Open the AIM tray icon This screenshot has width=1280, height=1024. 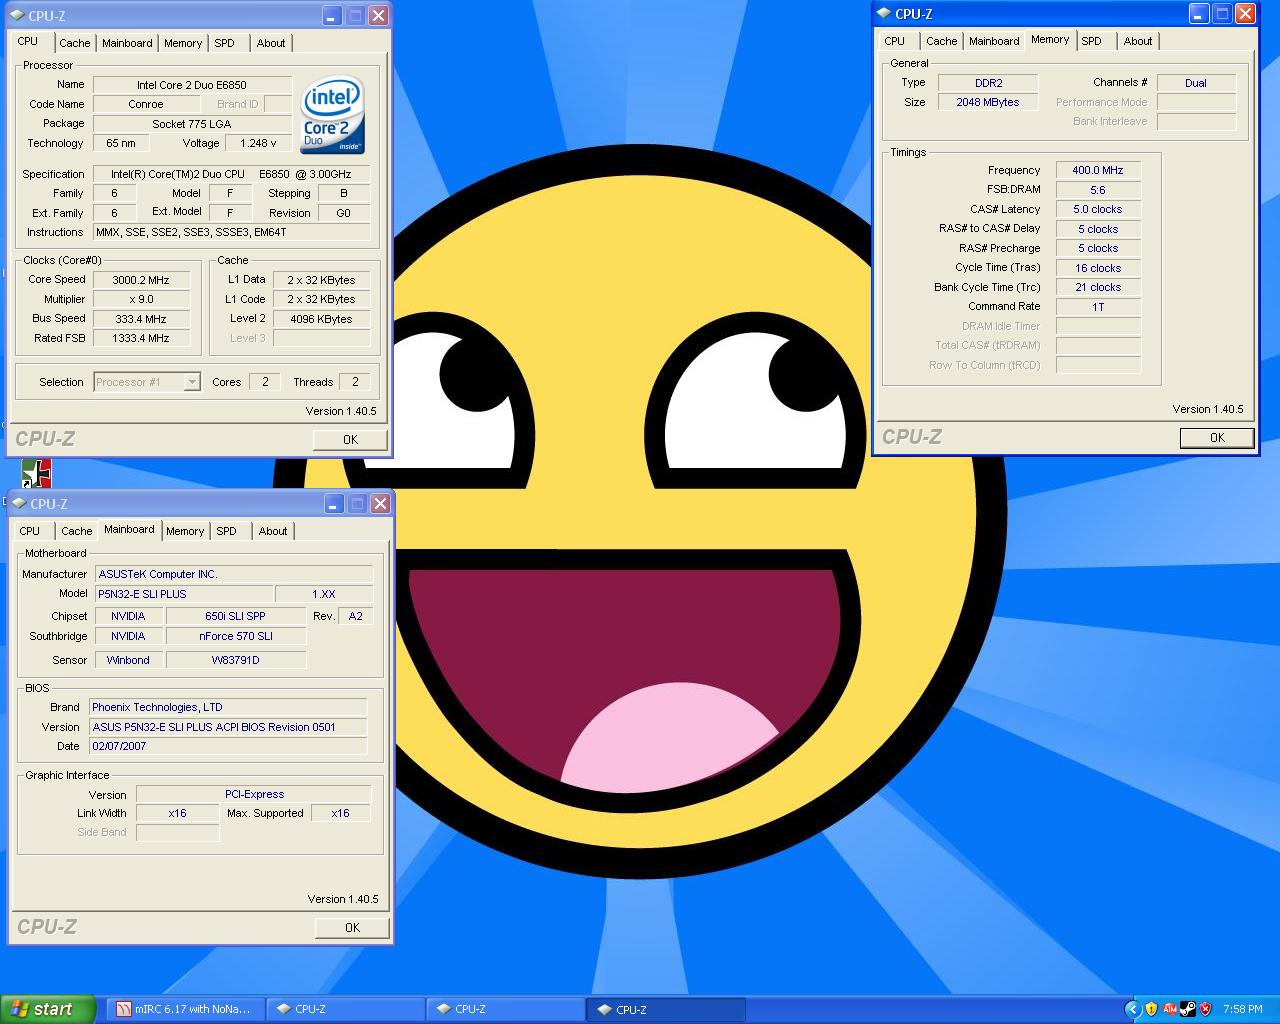point(1169,1009)
